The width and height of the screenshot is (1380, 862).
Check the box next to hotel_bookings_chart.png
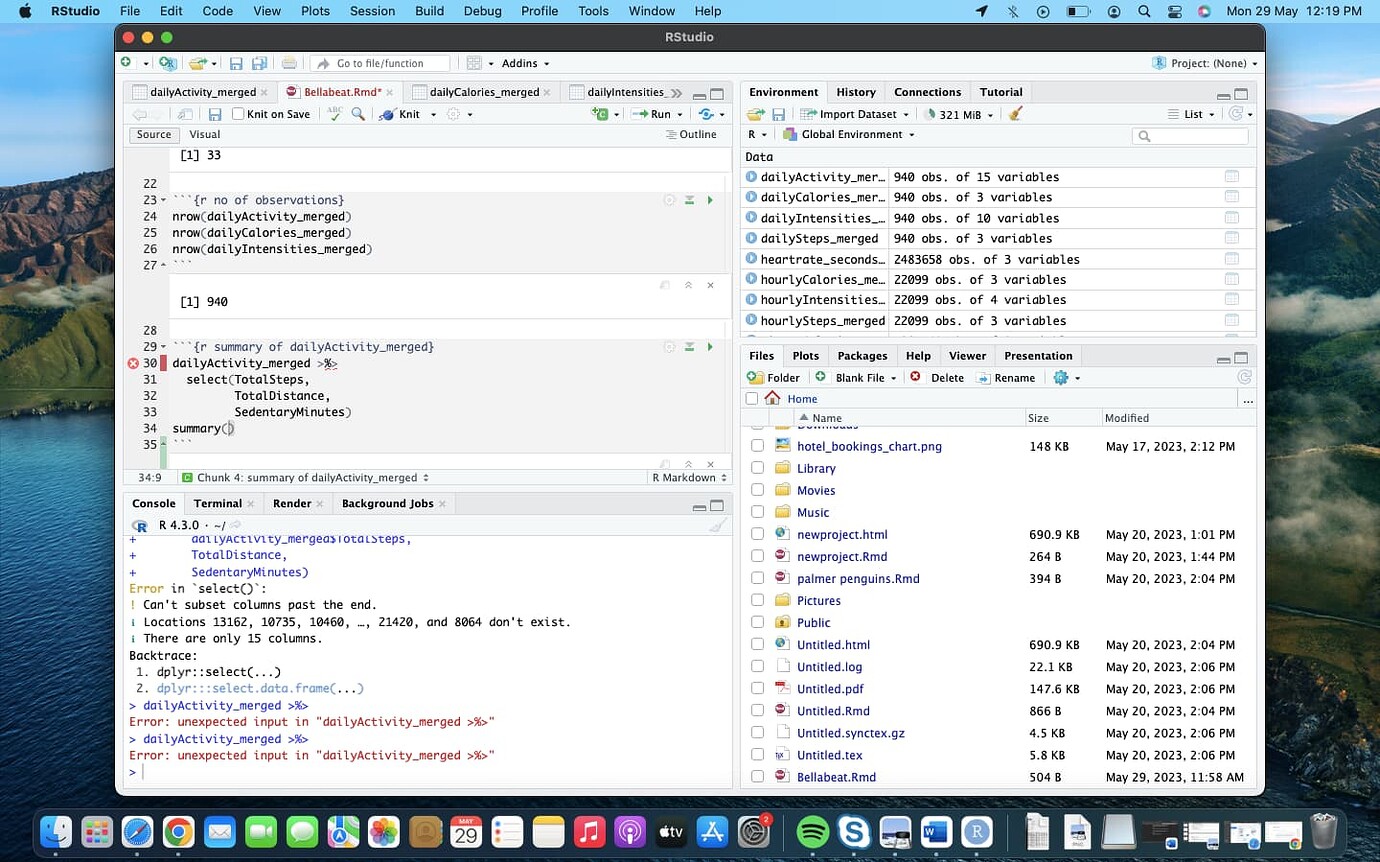[x=757, y=446]
